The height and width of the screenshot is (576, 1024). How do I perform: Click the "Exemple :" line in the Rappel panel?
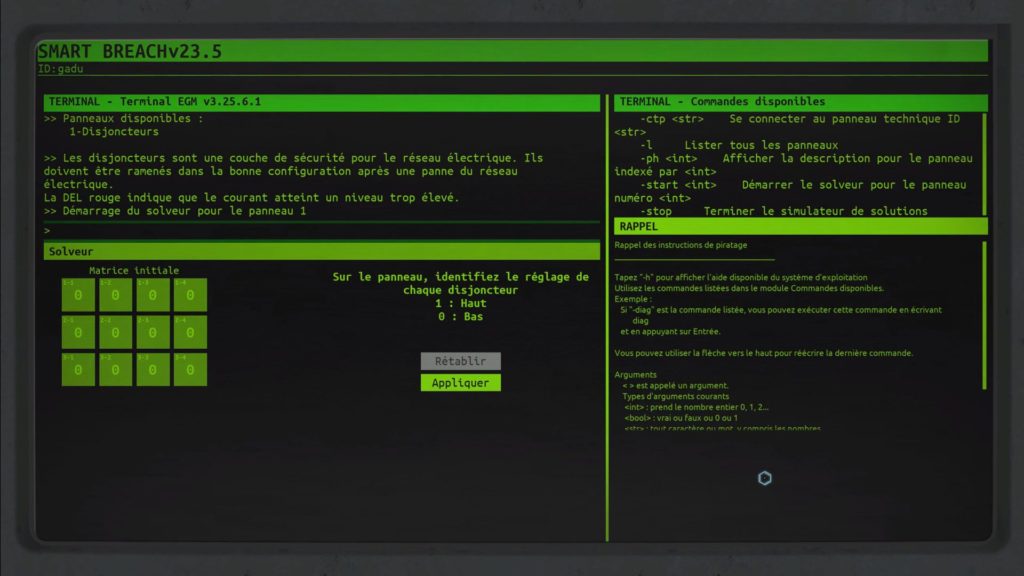point(633,298)
